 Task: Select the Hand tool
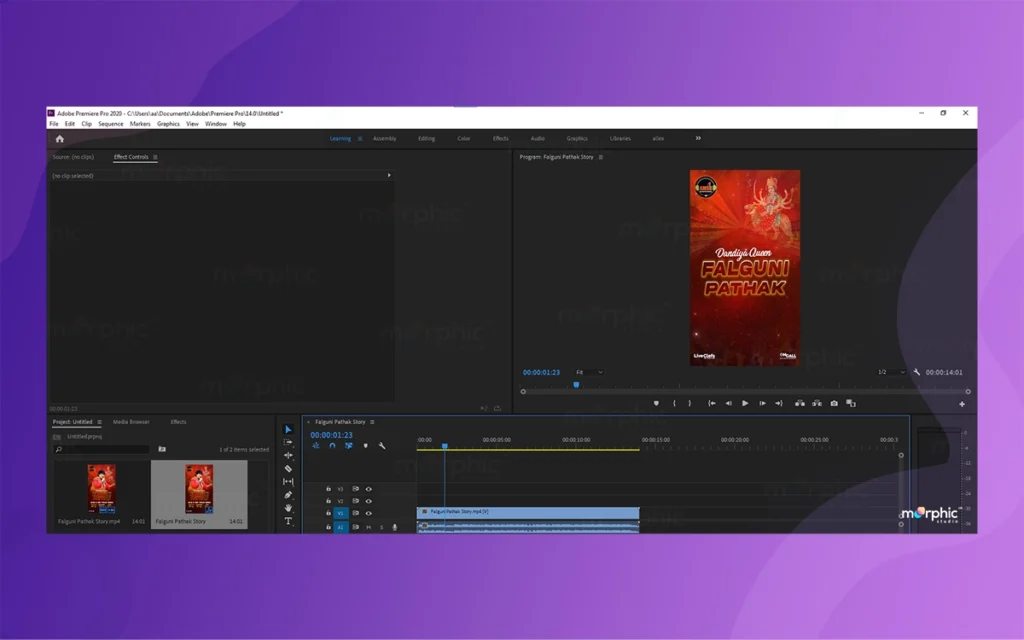[288, 507]
